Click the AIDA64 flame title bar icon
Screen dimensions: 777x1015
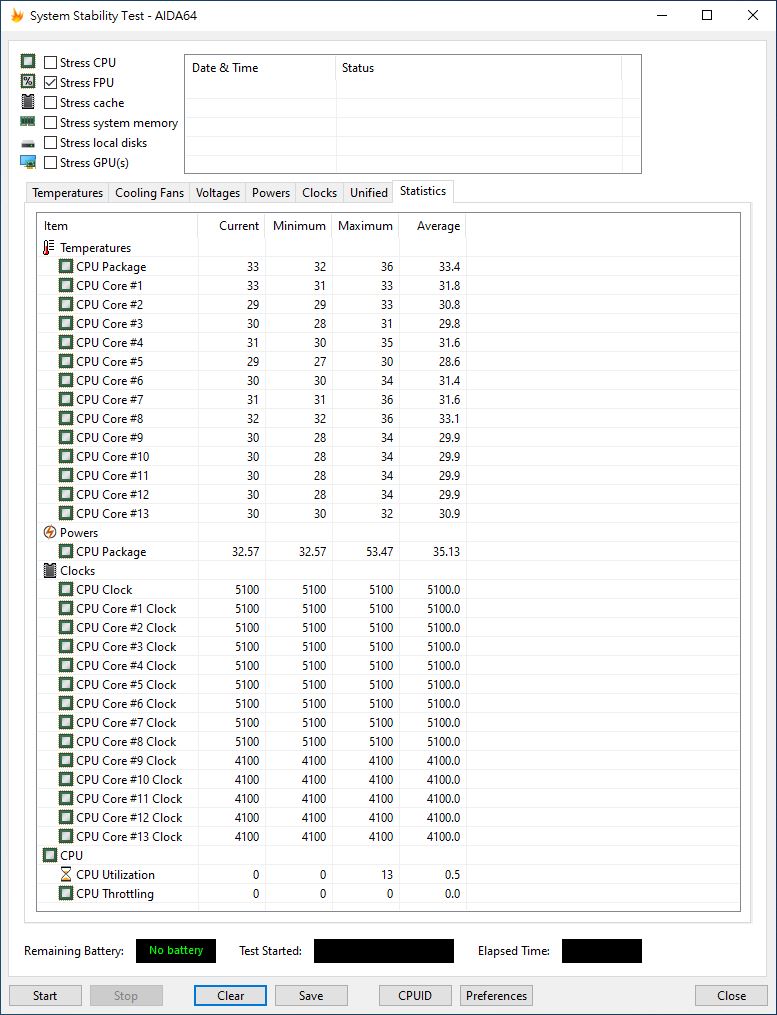17,15
